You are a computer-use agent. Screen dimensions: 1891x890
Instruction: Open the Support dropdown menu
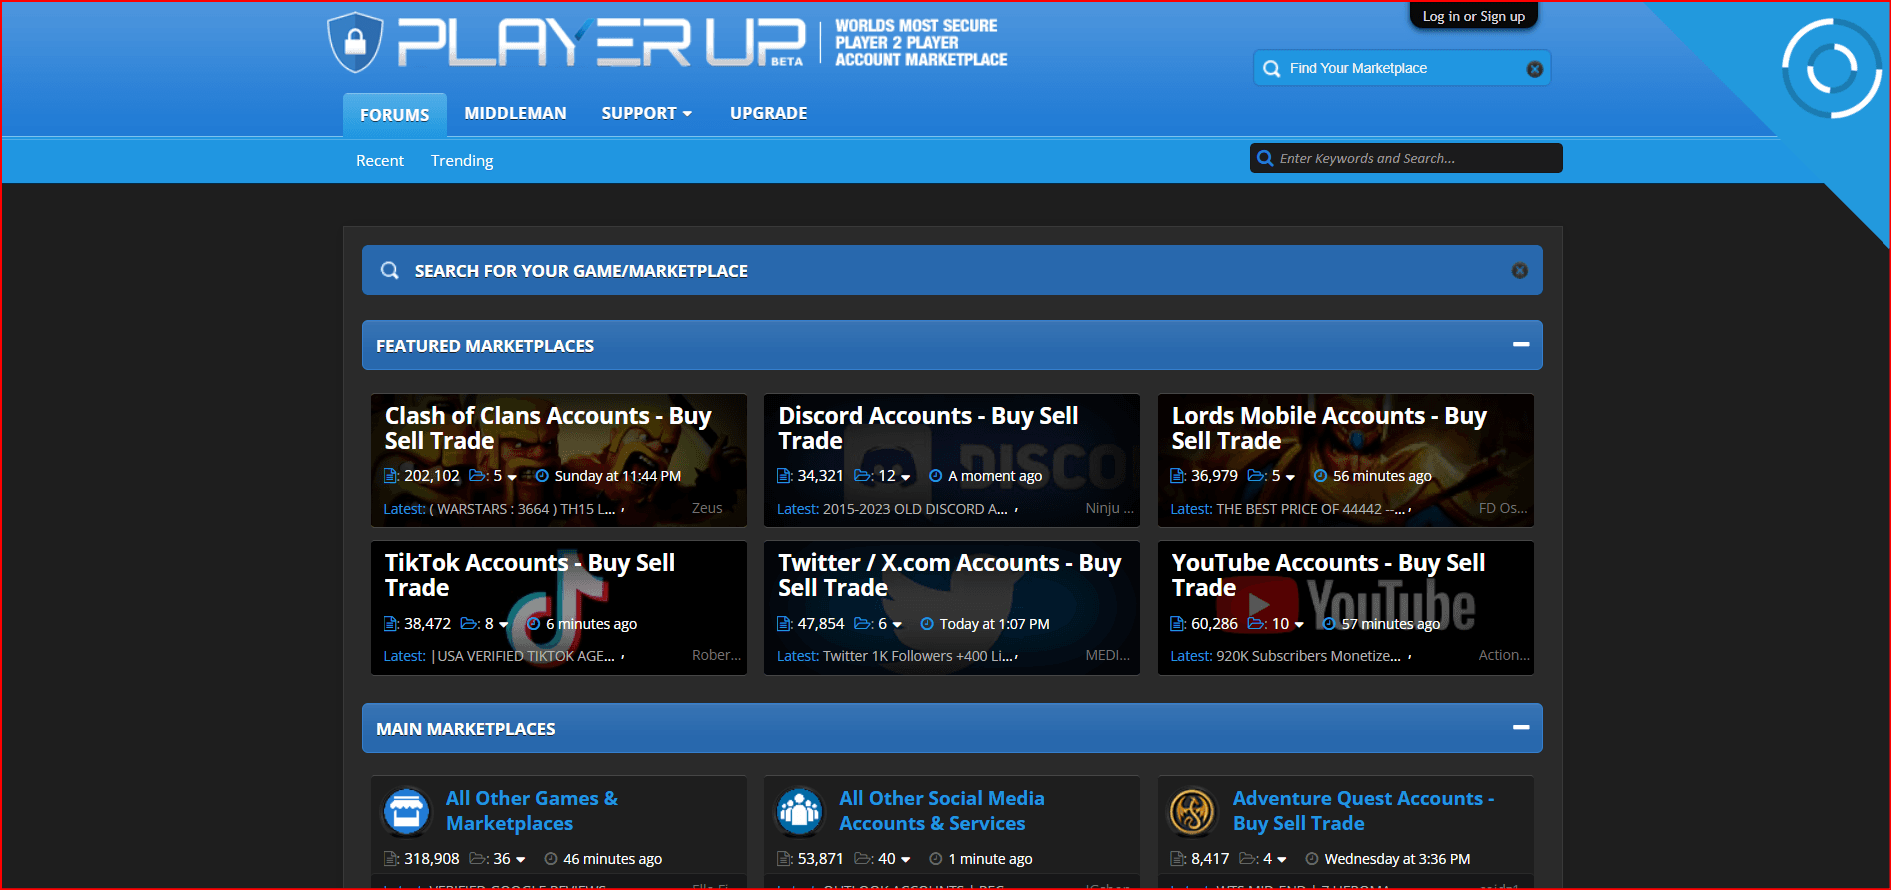[x=646, y=113]
